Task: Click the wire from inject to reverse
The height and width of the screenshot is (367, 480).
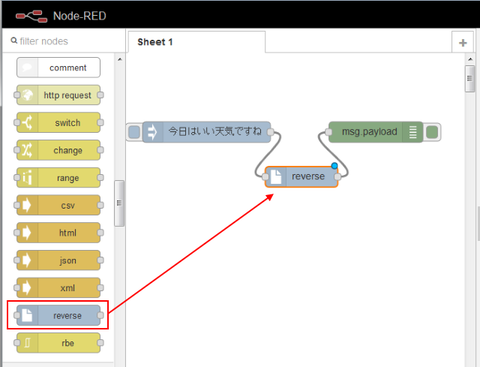Action: coord(269,155)
